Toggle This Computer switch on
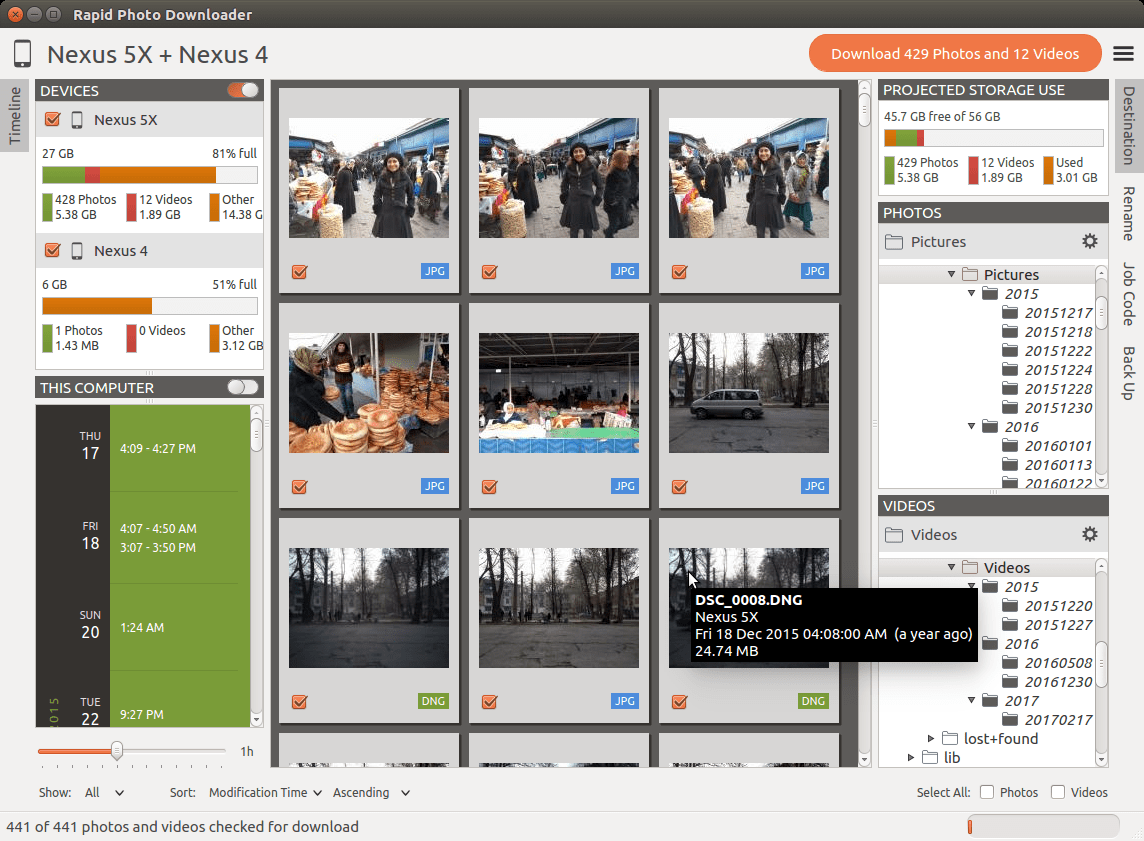The height and width of the screenshot is (841, 1144). click(243, 387)
